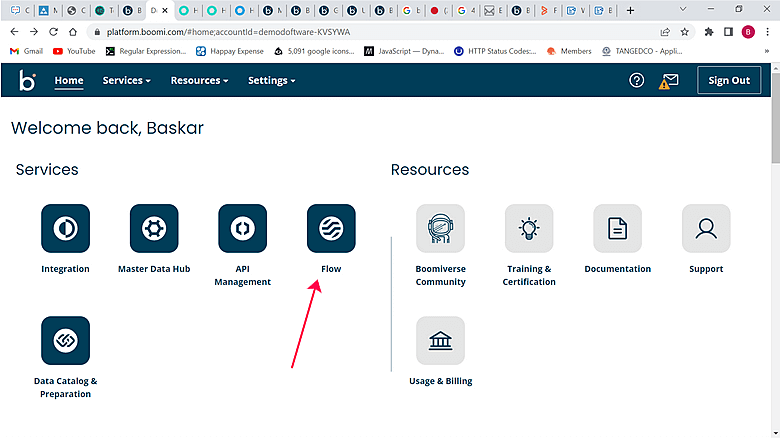Image resolution: width=780 pixels, height=438 pixels.
Task: Open the help question mark icon
Action: 636,80
